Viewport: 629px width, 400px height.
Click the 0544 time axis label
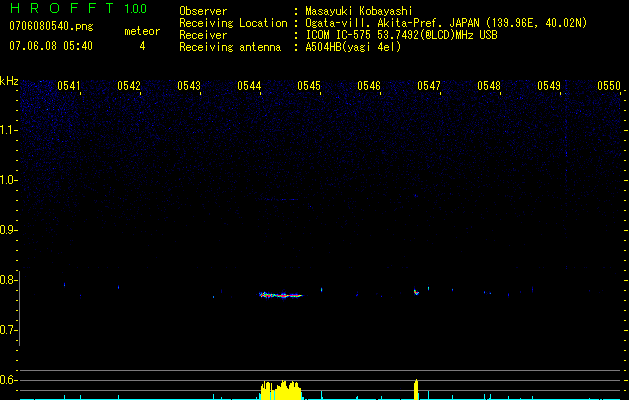coord(249,86)
